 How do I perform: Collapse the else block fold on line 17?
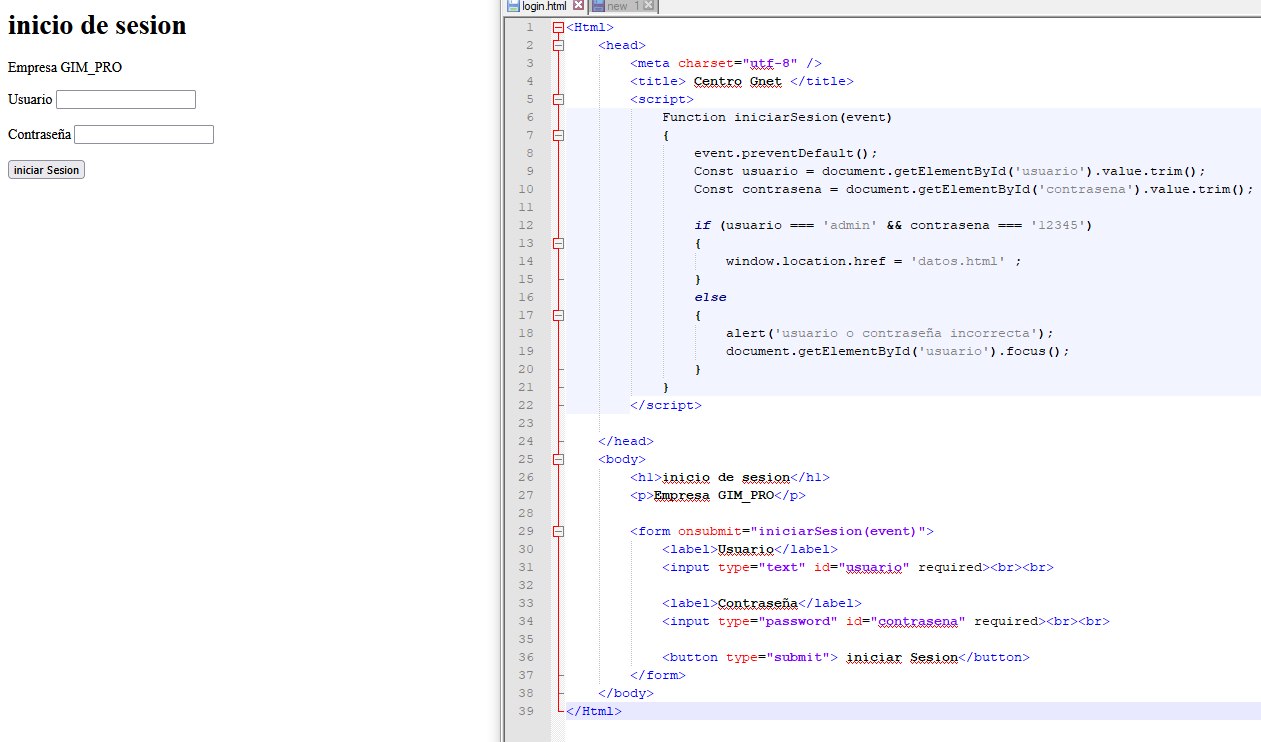(558, 316)
